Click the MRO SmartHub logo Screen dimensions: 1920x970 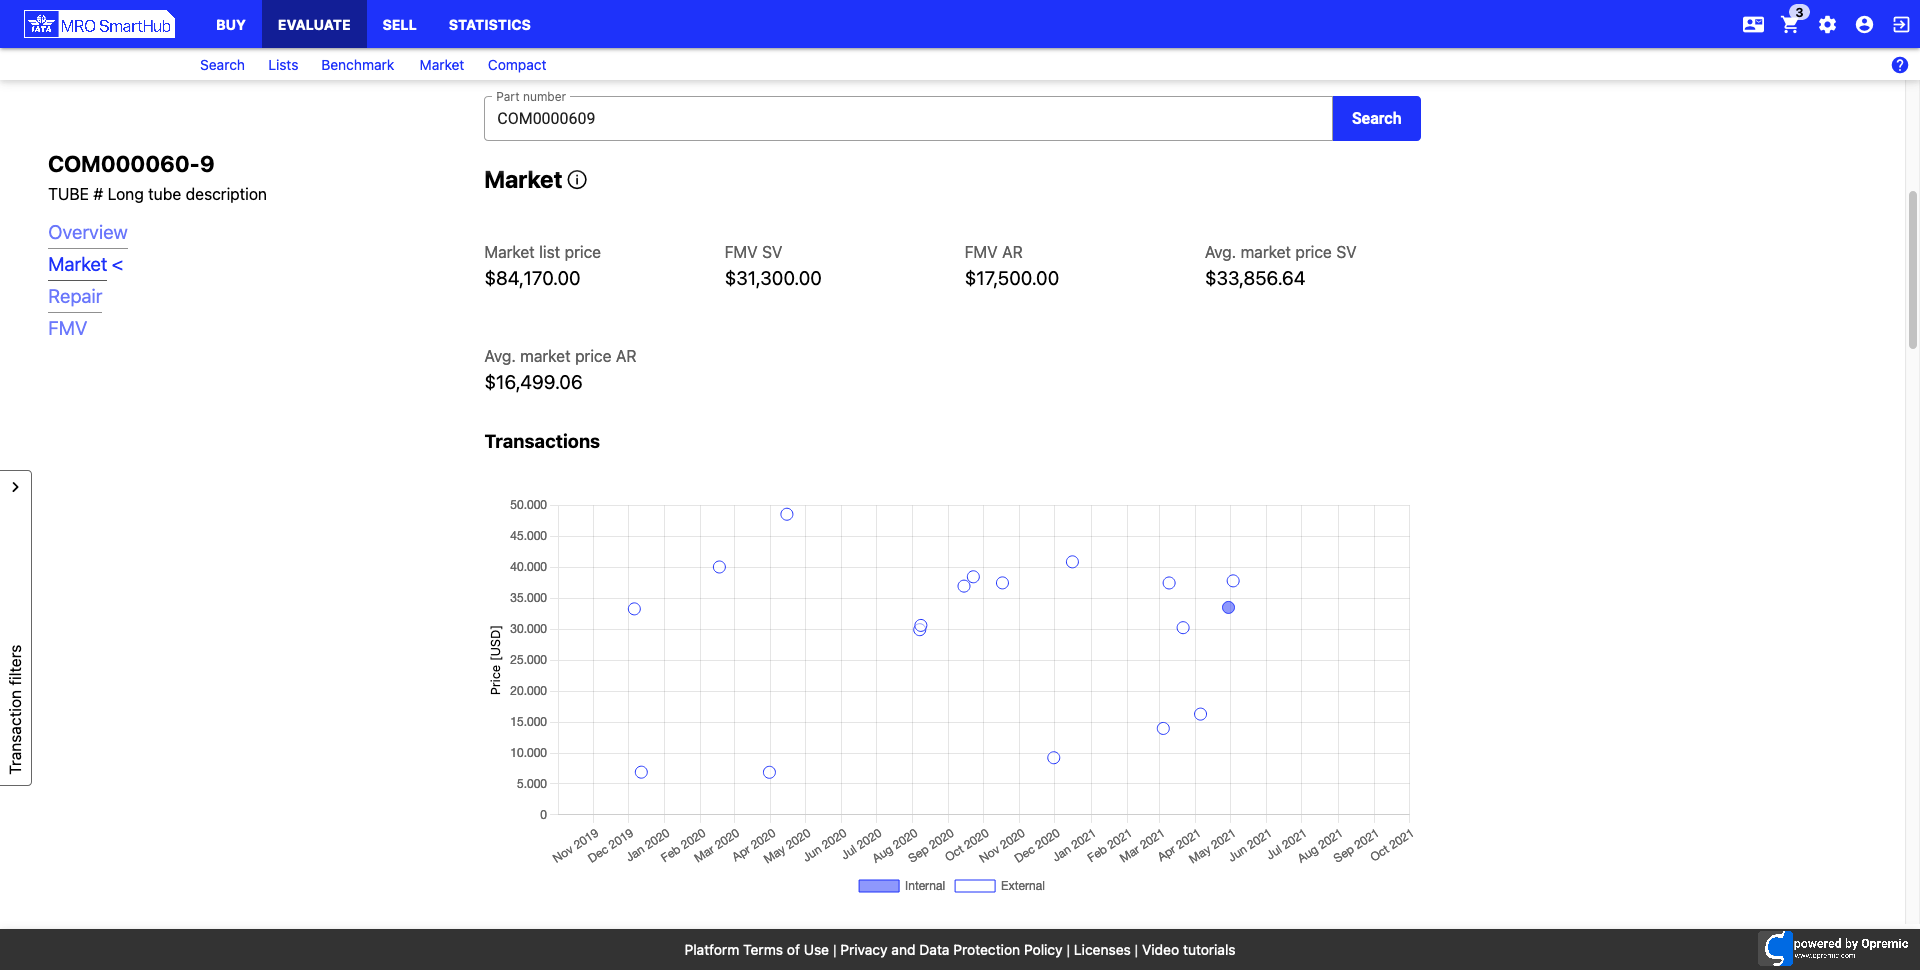coord(100,25)
